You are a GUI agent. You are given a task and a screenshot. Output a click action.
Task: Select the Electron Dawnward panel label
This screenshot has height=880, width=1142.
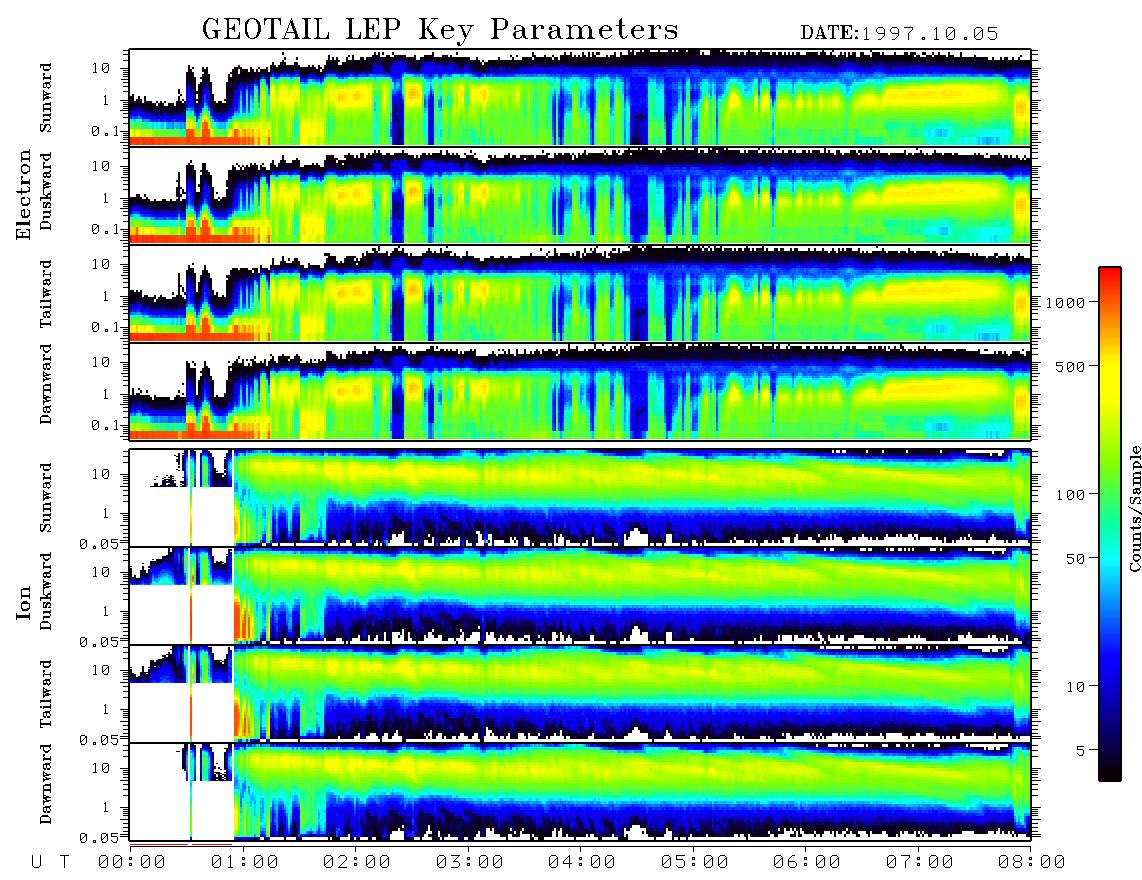[x=46, y=384]
